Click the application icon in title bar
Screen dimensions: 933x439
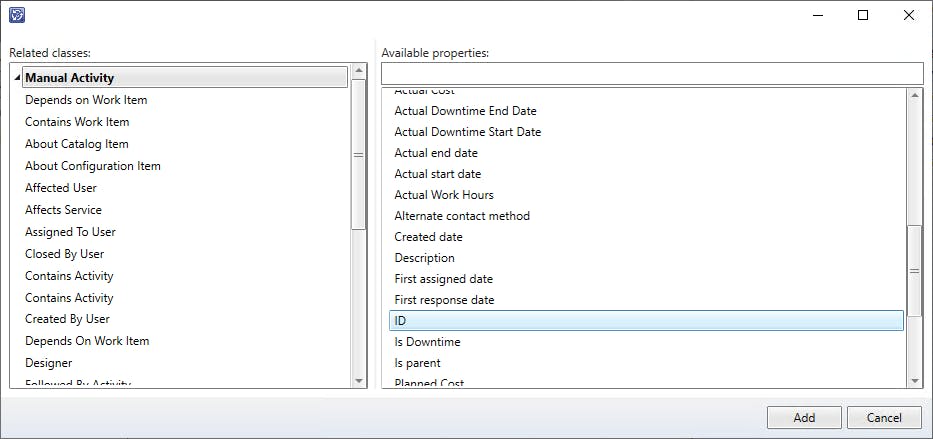coord(16,15)
